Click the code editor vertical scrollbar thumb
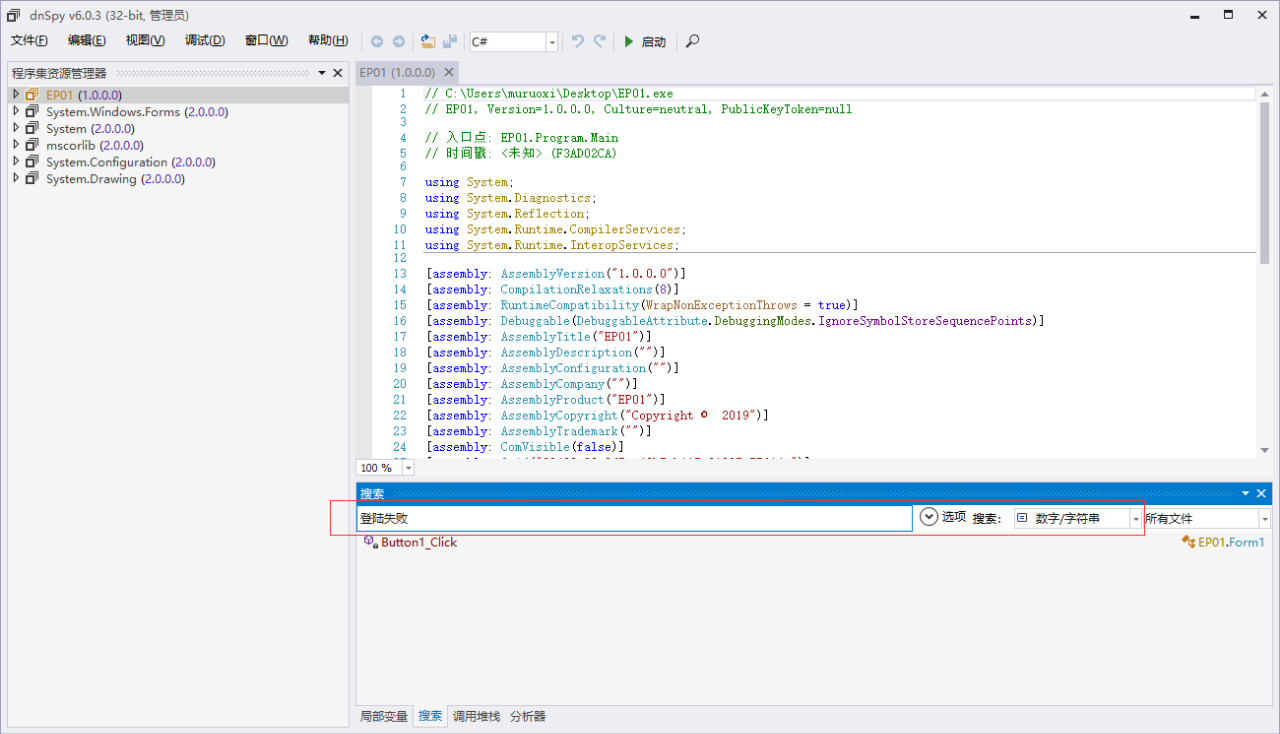 pos(1264,182)
